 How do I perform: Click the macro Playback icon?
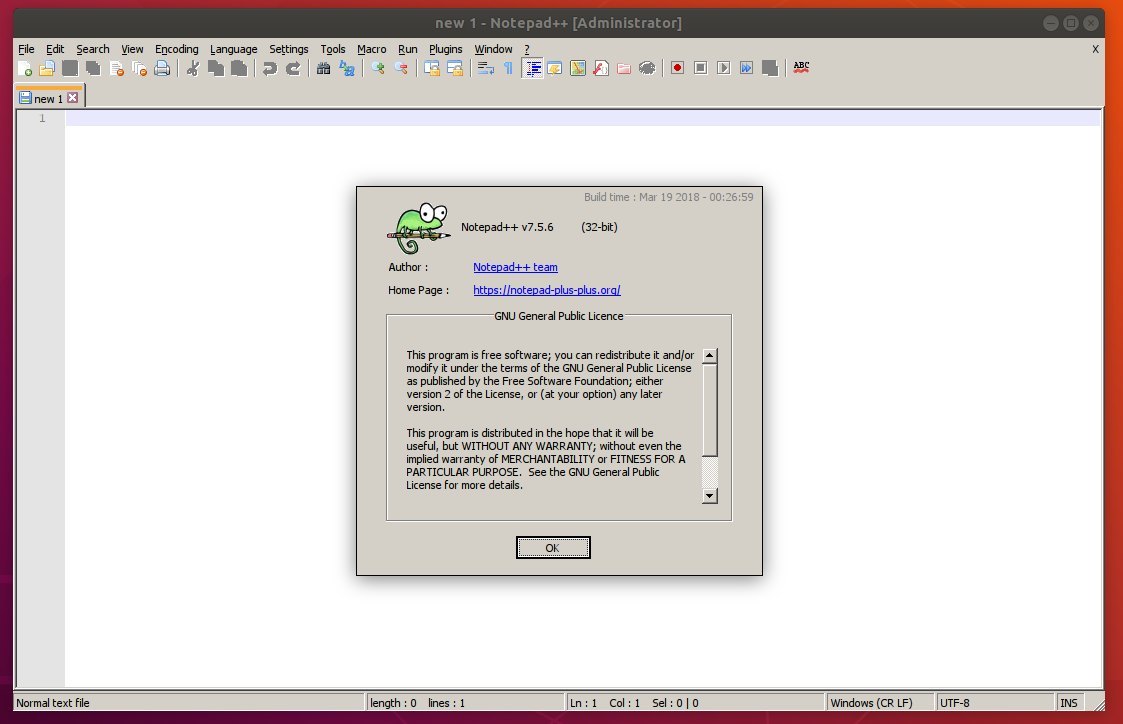[723, 68]
